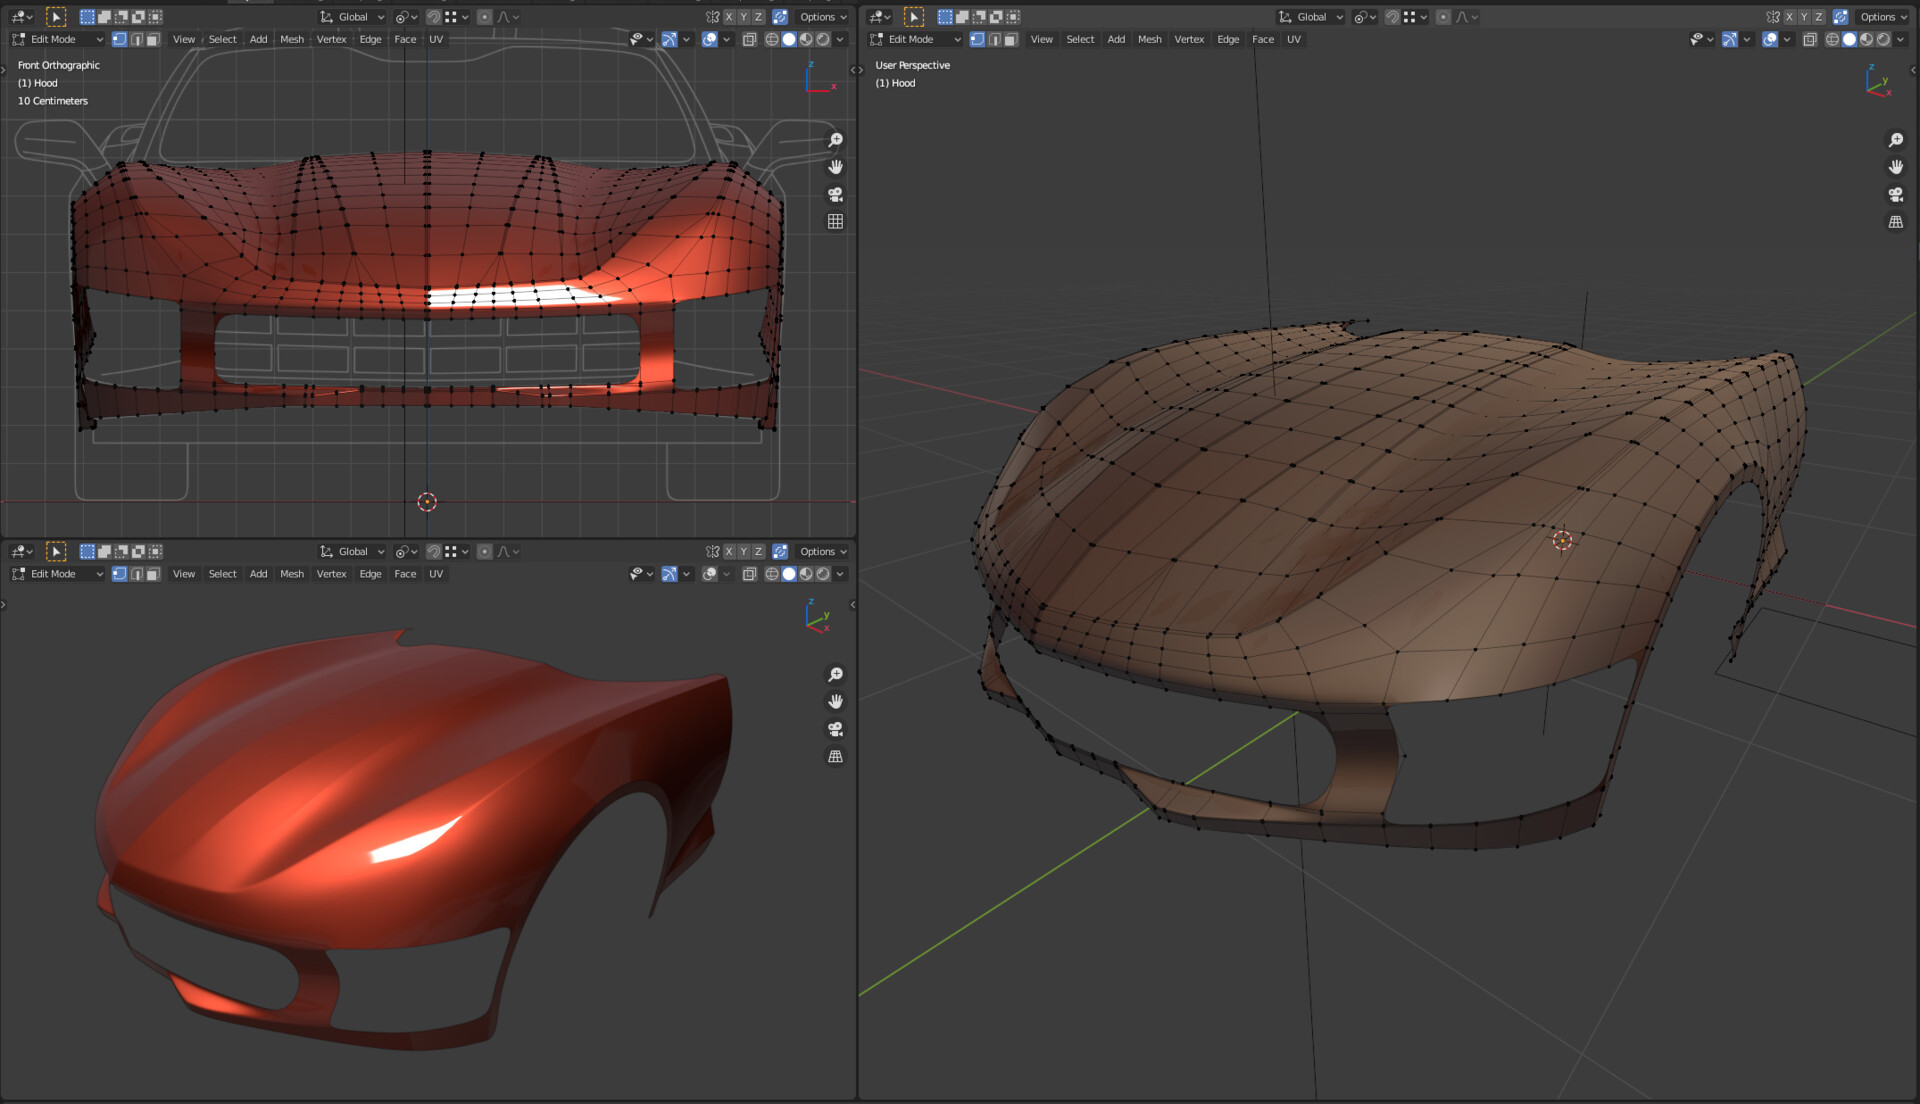Click pan hand icon in top-left viewport
This screenshot has width=1920, height=1104.
[835, 167]
